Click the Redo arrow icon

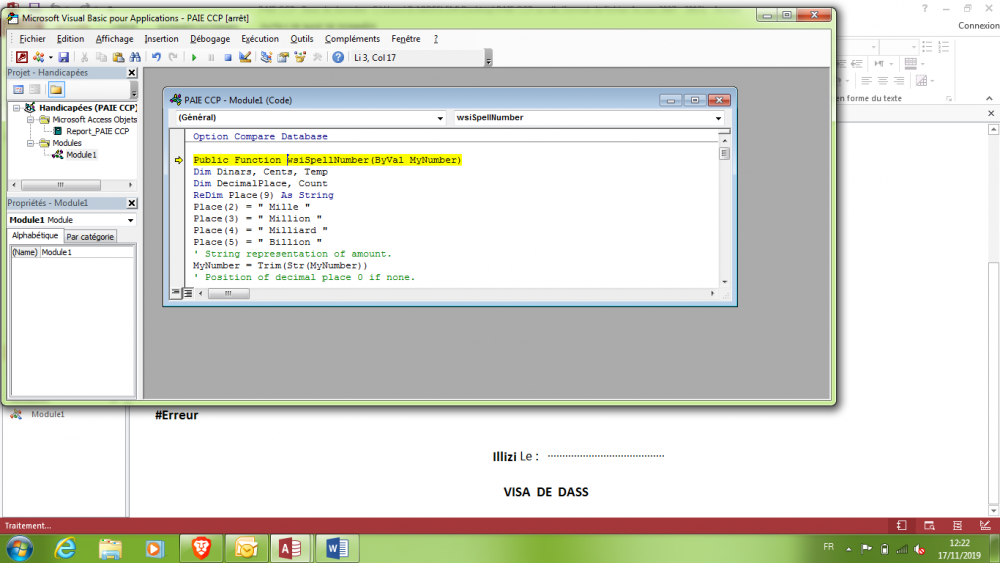173,57
